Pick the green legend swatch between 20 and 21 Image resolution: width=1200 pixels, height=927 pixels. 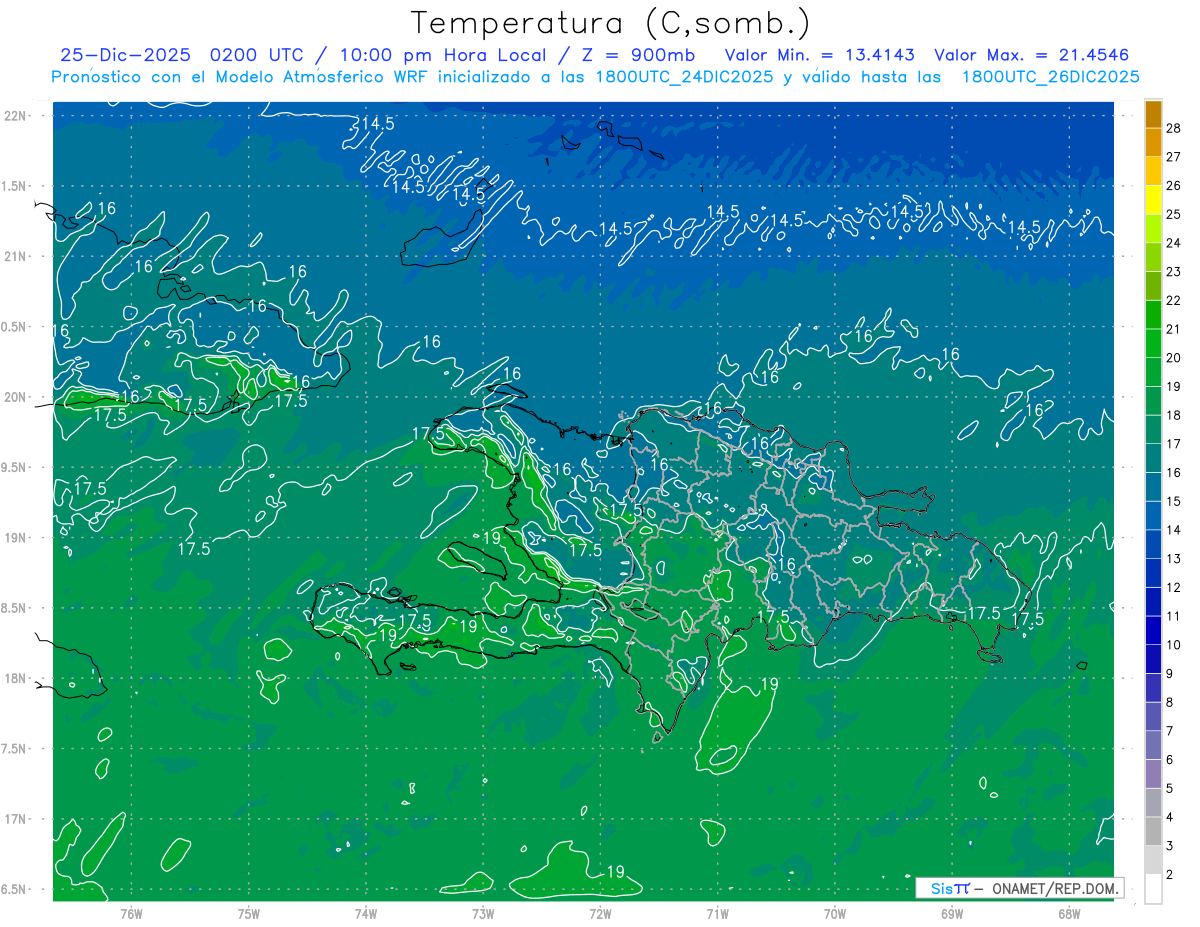pos(1153,343)
